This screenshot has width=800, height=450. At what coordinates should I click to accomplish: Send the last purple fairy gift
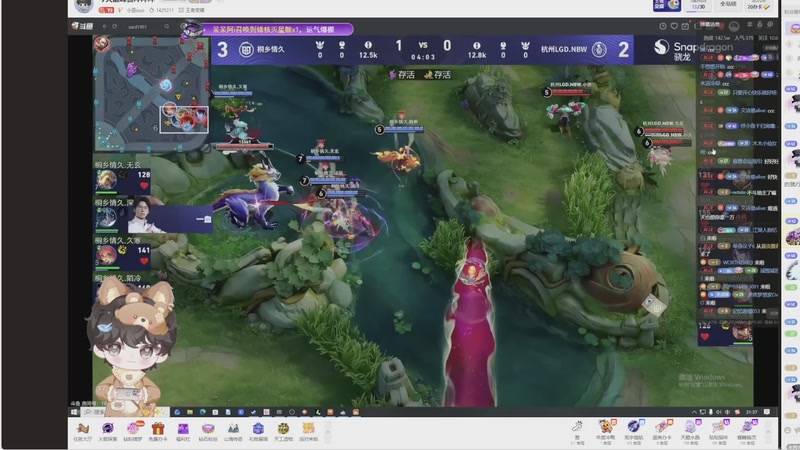coord(746,431)
